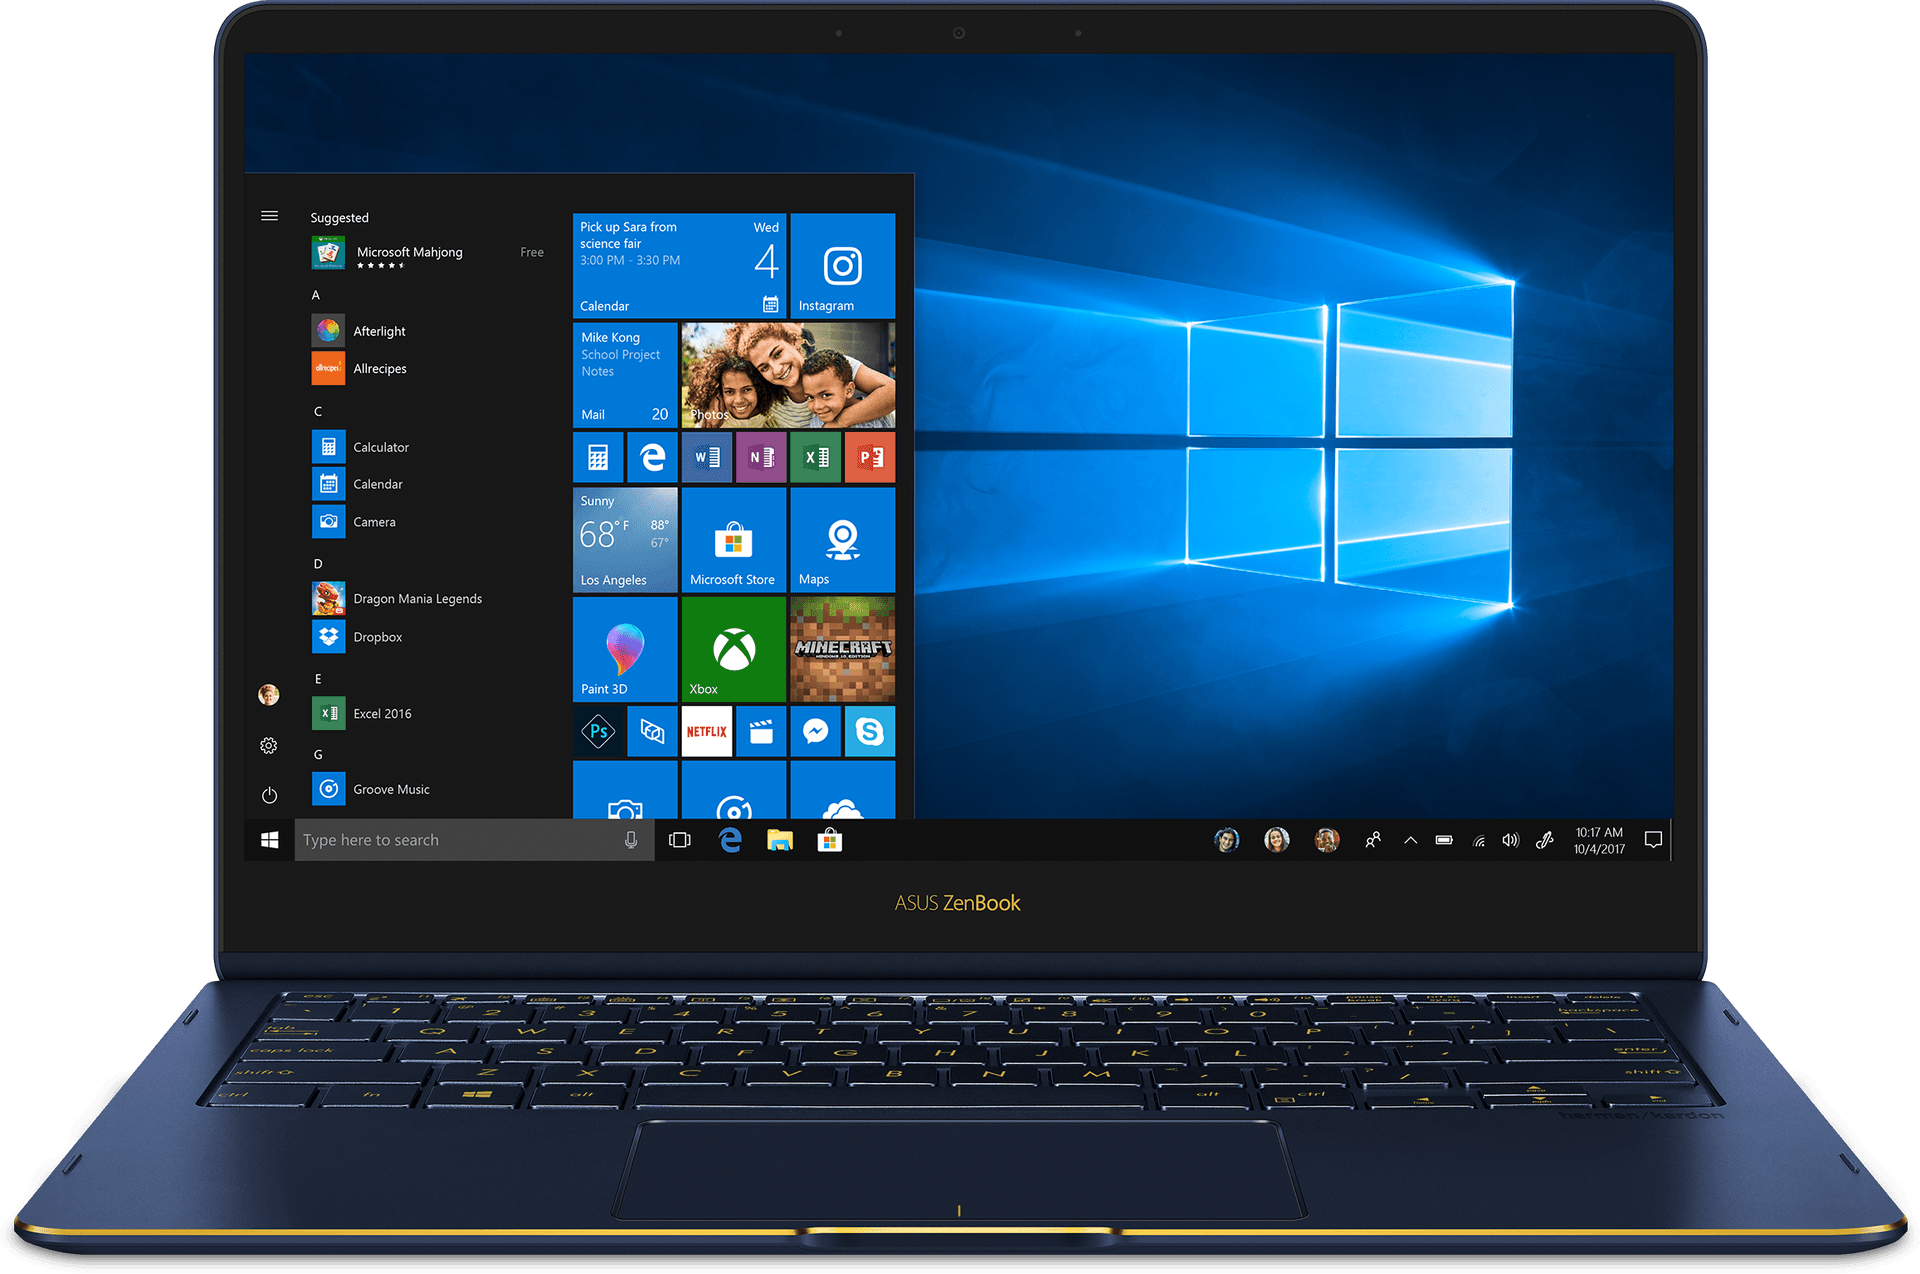Jump to letter C in the app list
The width and height of the screenshot is (1920, 1274).
pos(318,411)
